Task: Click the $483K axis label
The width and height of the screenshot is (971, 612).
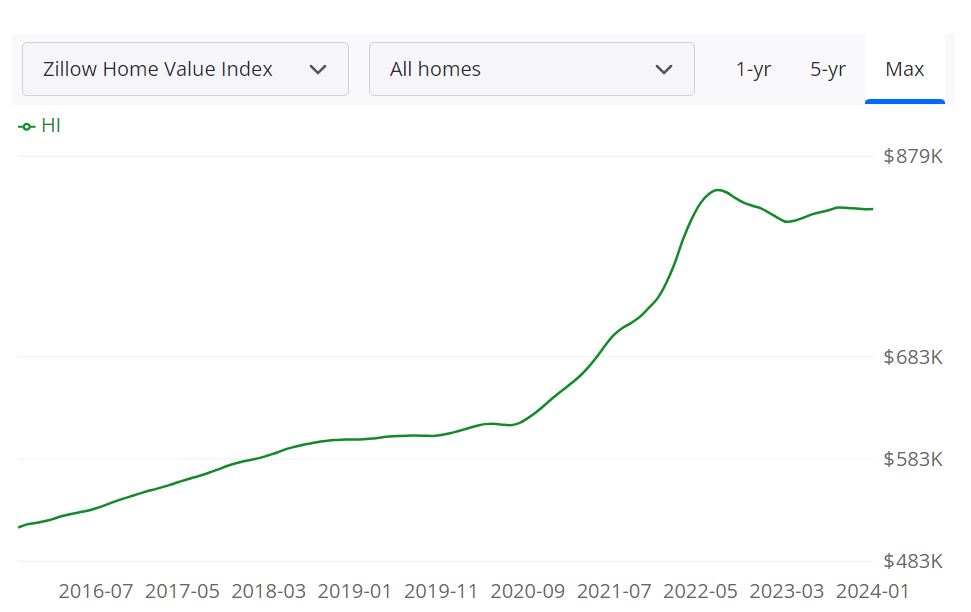Action: [913, 561]
